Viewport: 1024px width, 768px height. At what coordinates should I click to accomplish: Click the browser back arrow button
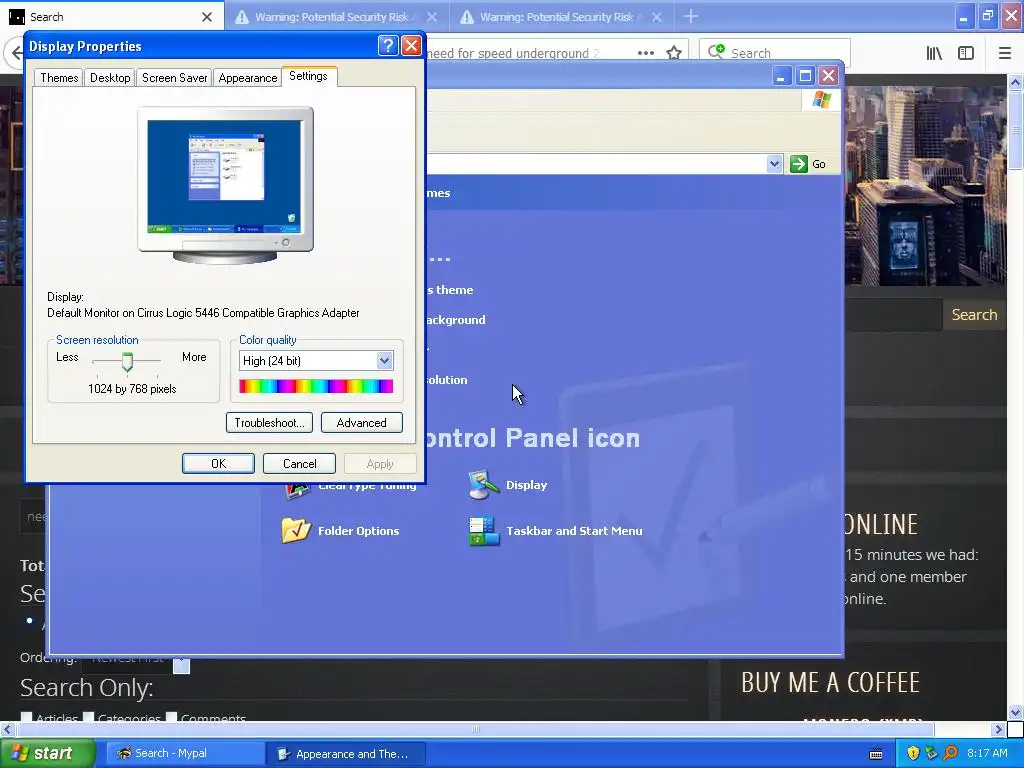pyautogui.click(x=16, y=53)
